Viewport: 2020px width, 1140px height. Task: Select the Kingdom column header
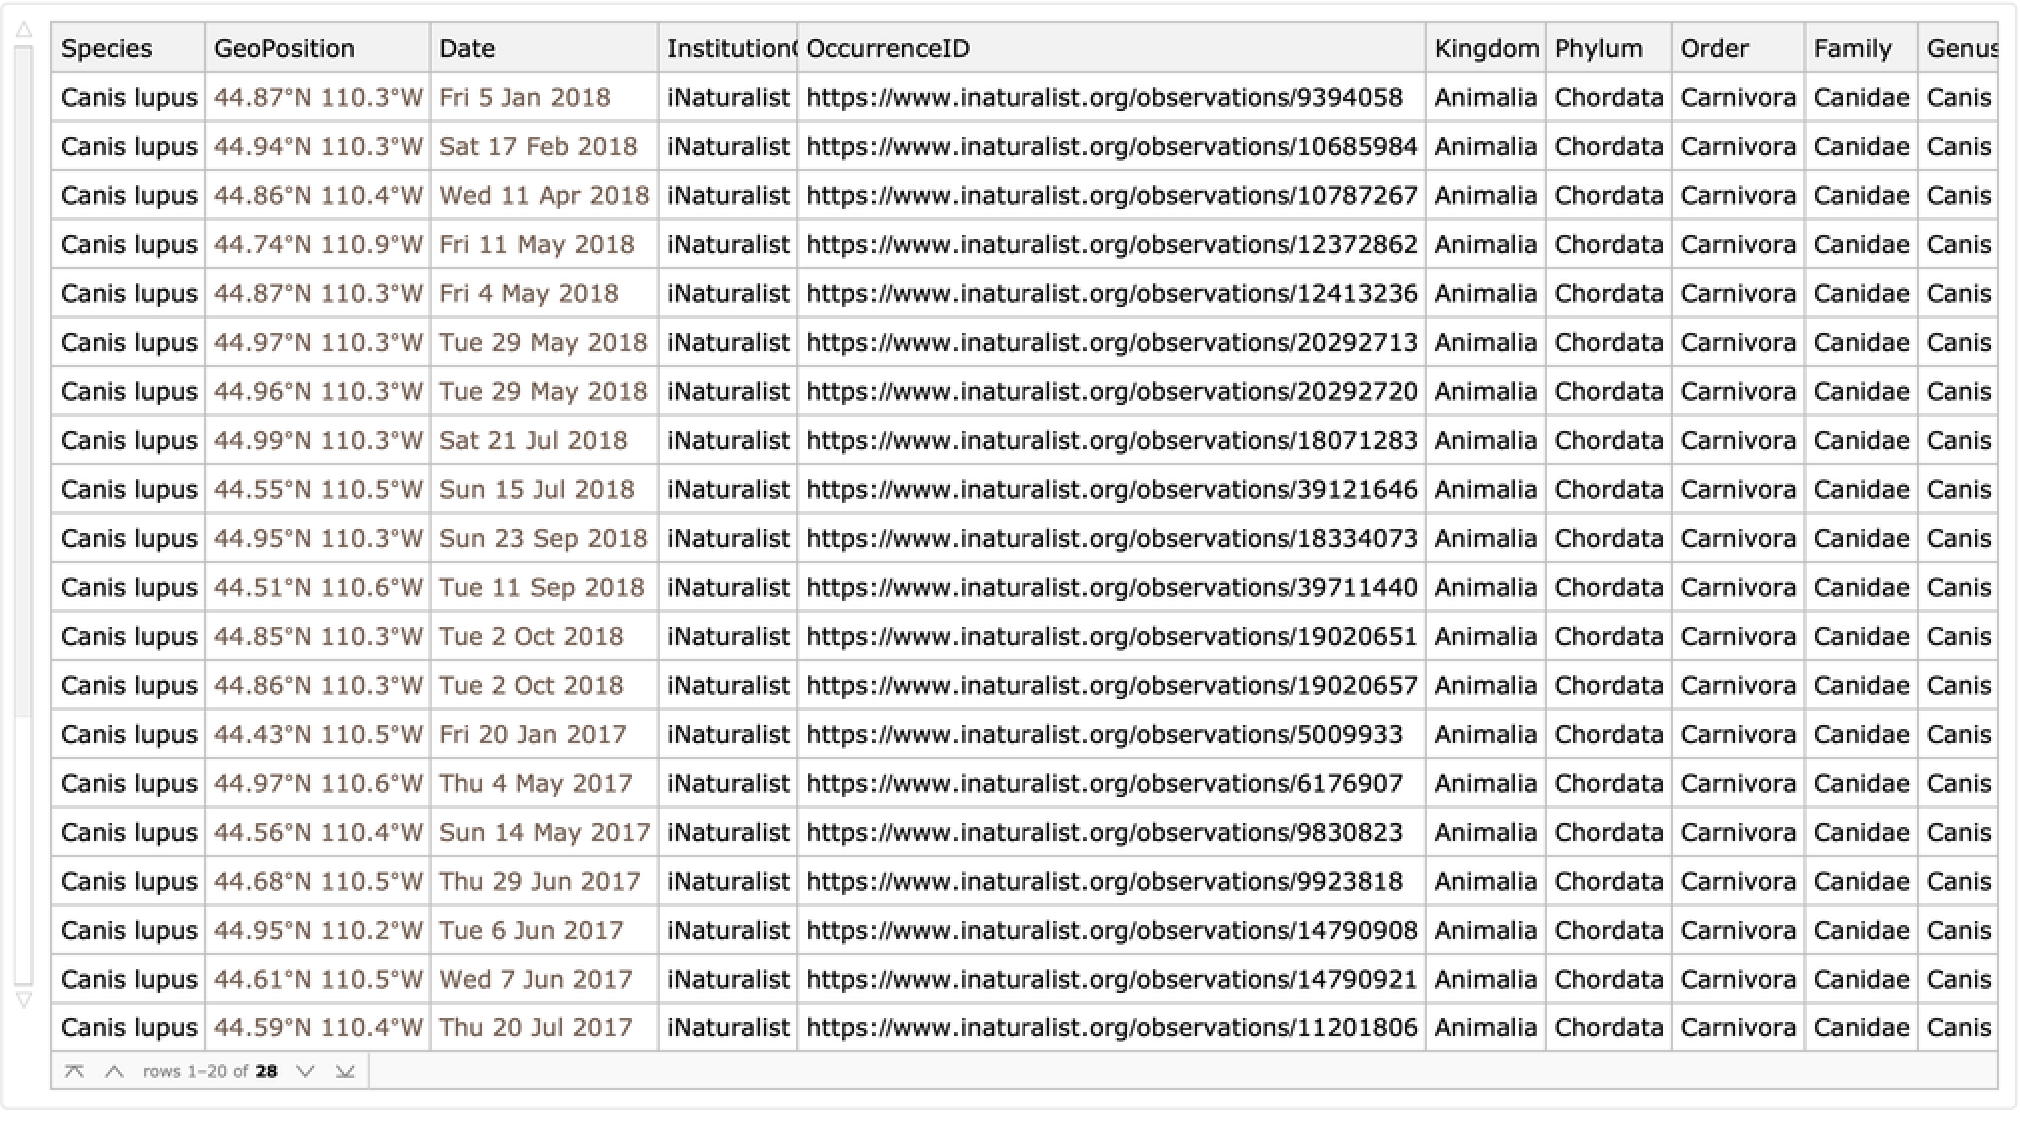(1486, 49)
